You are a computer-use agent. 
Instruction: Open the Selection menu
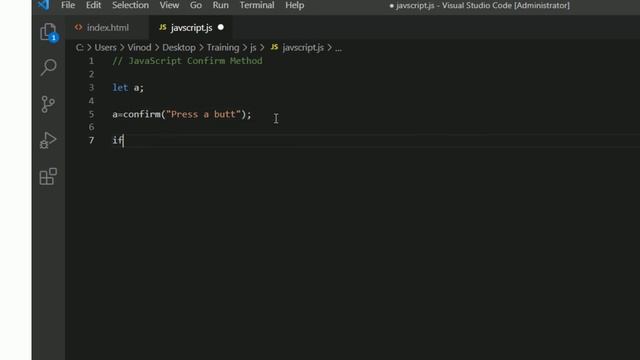[130, 5]
